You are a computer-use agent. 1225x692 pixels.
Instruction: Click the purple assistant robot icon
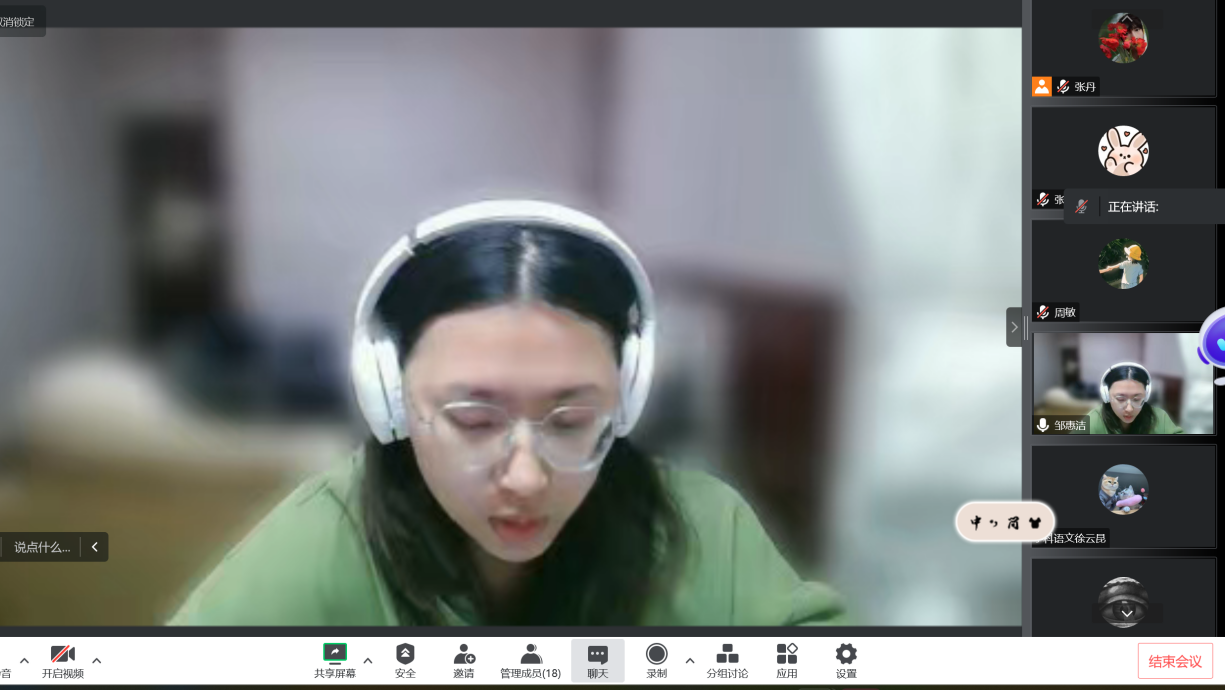click(1214, 340)
